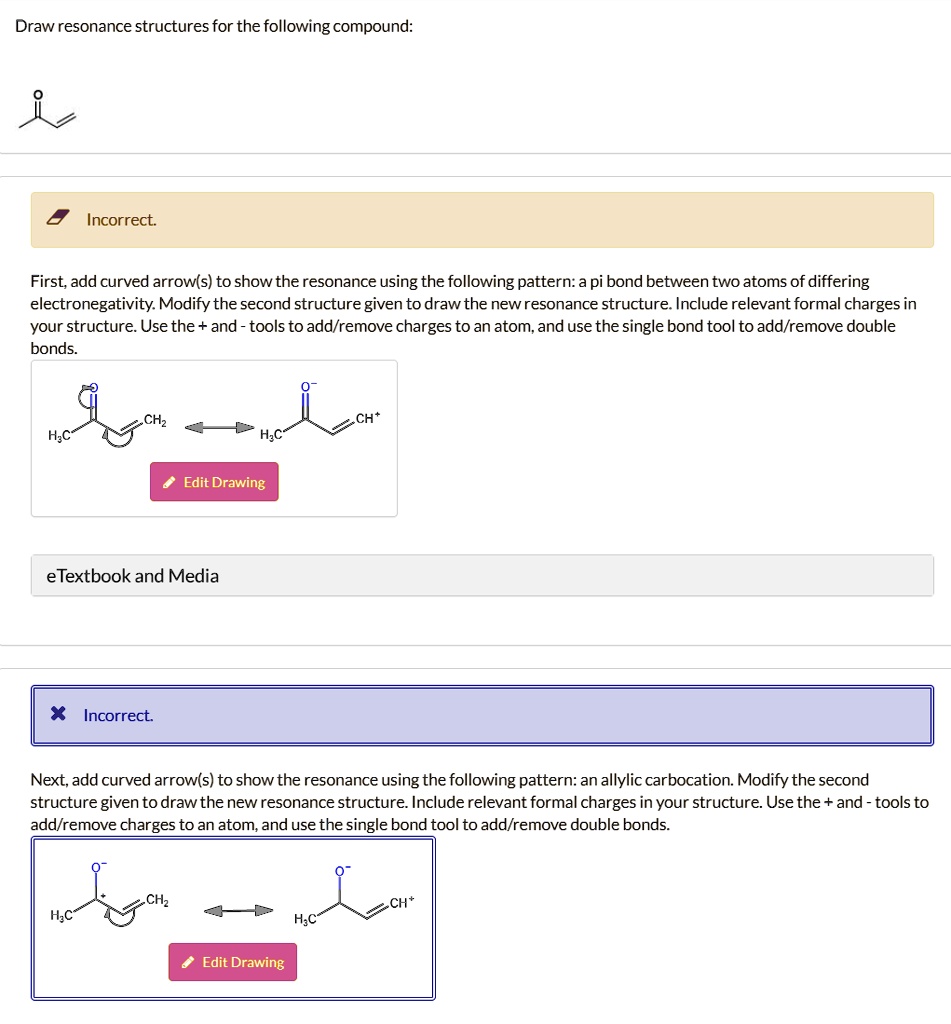Click the CH+ charge label on the second structure
This screenshot has width=951, height=1024.
coord(367,418)
